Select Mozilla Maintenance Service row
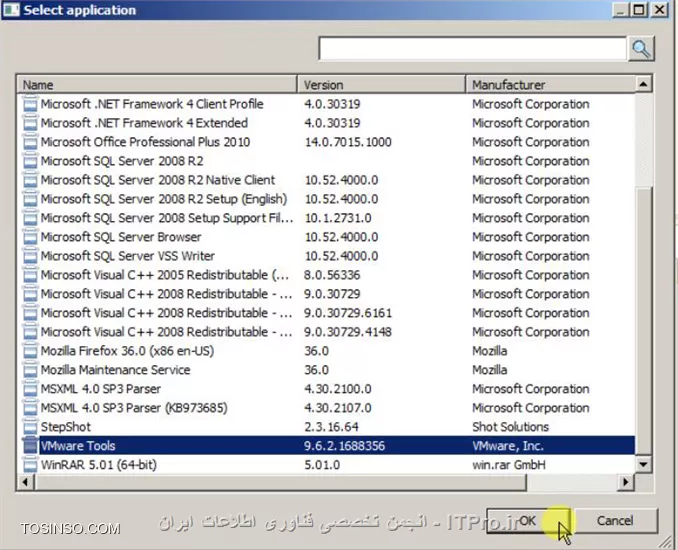 tap(326, 370)
